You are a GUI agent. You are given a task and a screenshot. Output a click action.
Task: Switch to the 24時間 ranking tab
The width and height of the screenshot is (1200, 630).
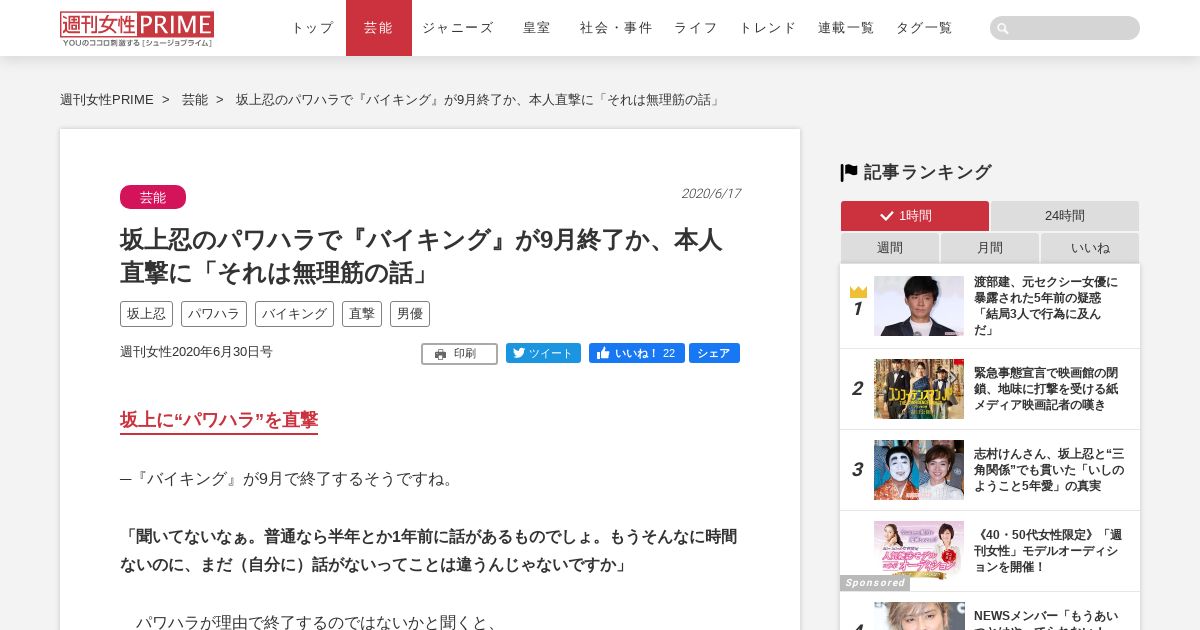(1065, 216)
